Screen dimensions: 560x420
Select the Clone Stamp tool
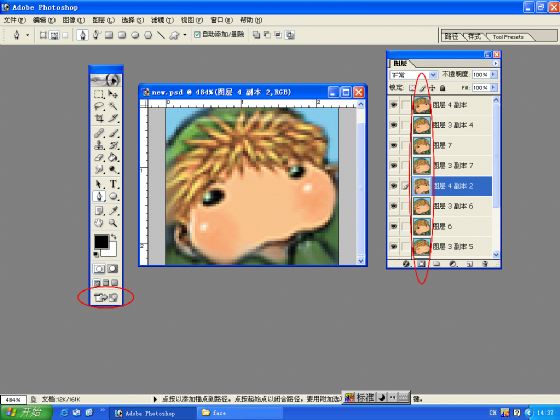tap(99, 145)
